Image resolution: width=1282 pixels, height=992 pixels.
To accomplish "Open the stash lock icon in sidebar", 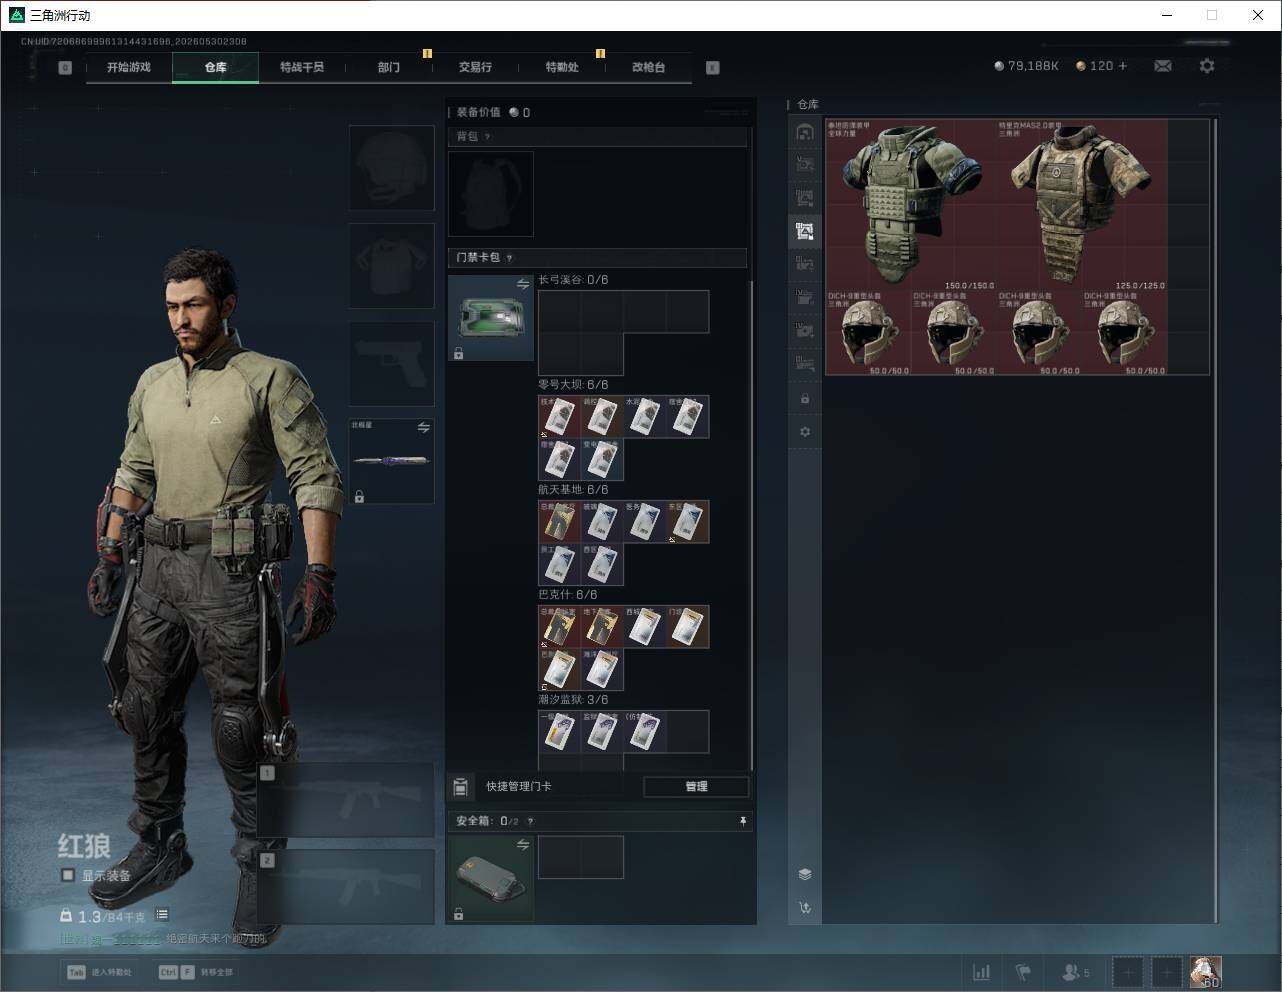I will point(805,399).
